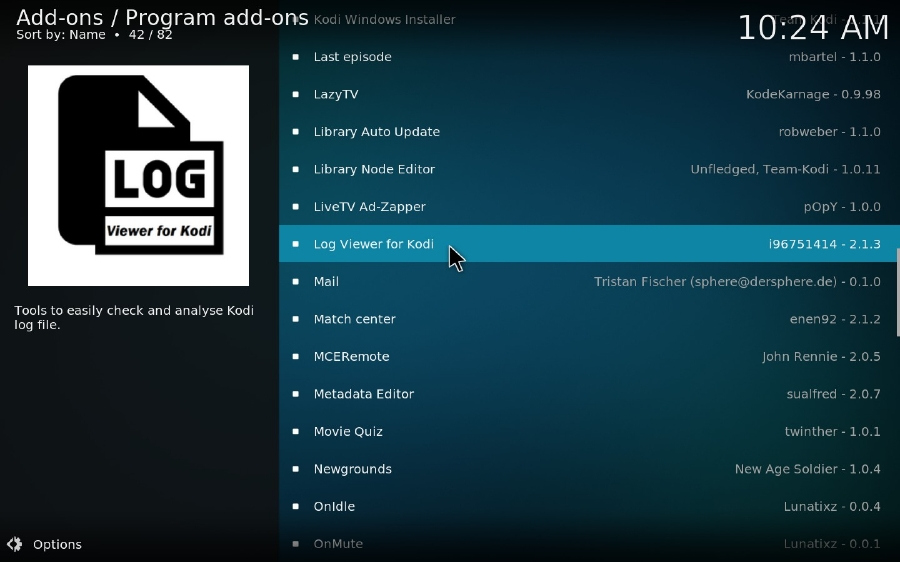This screenshot has width=900, height=562.
Task: Select the LazyTV add-on
Action: [x=589, y=94]
